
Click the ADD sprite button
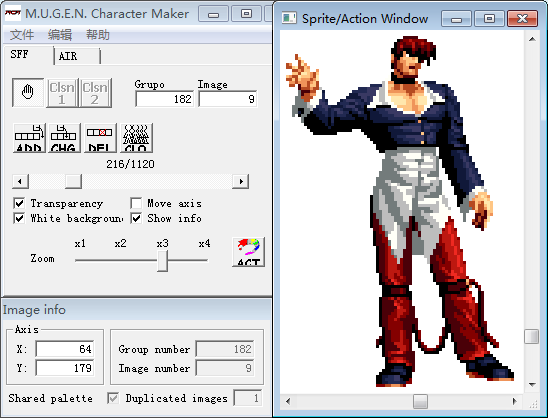[x=29, y=138]
